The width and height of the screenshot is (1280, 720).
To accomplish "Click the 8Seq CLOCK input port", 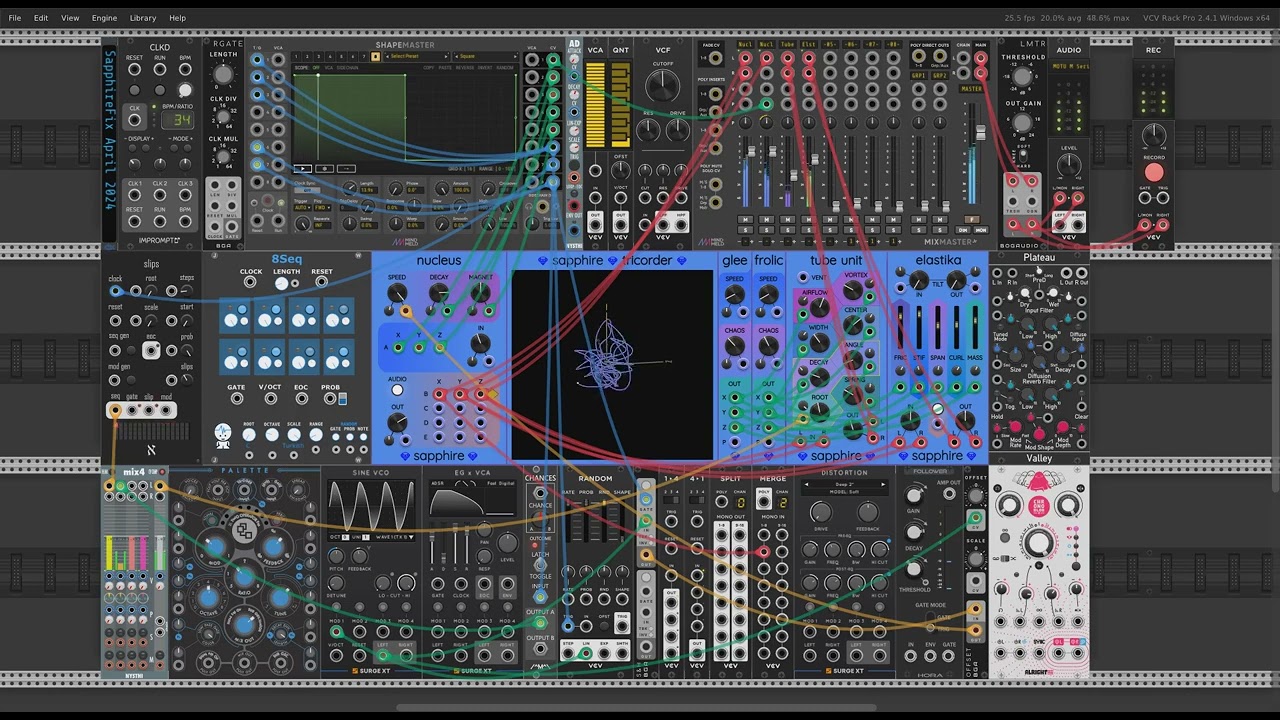I will [x=251, y=283].
